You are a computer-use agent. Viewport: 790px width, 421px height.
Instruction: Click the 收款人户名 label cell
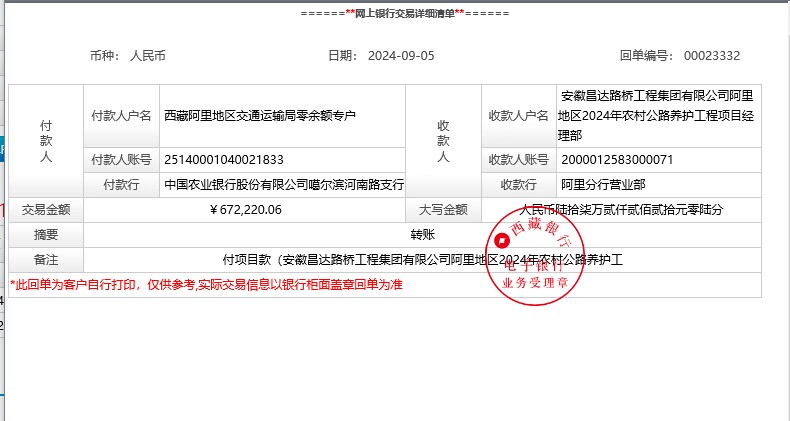click(x=518, y=116)
